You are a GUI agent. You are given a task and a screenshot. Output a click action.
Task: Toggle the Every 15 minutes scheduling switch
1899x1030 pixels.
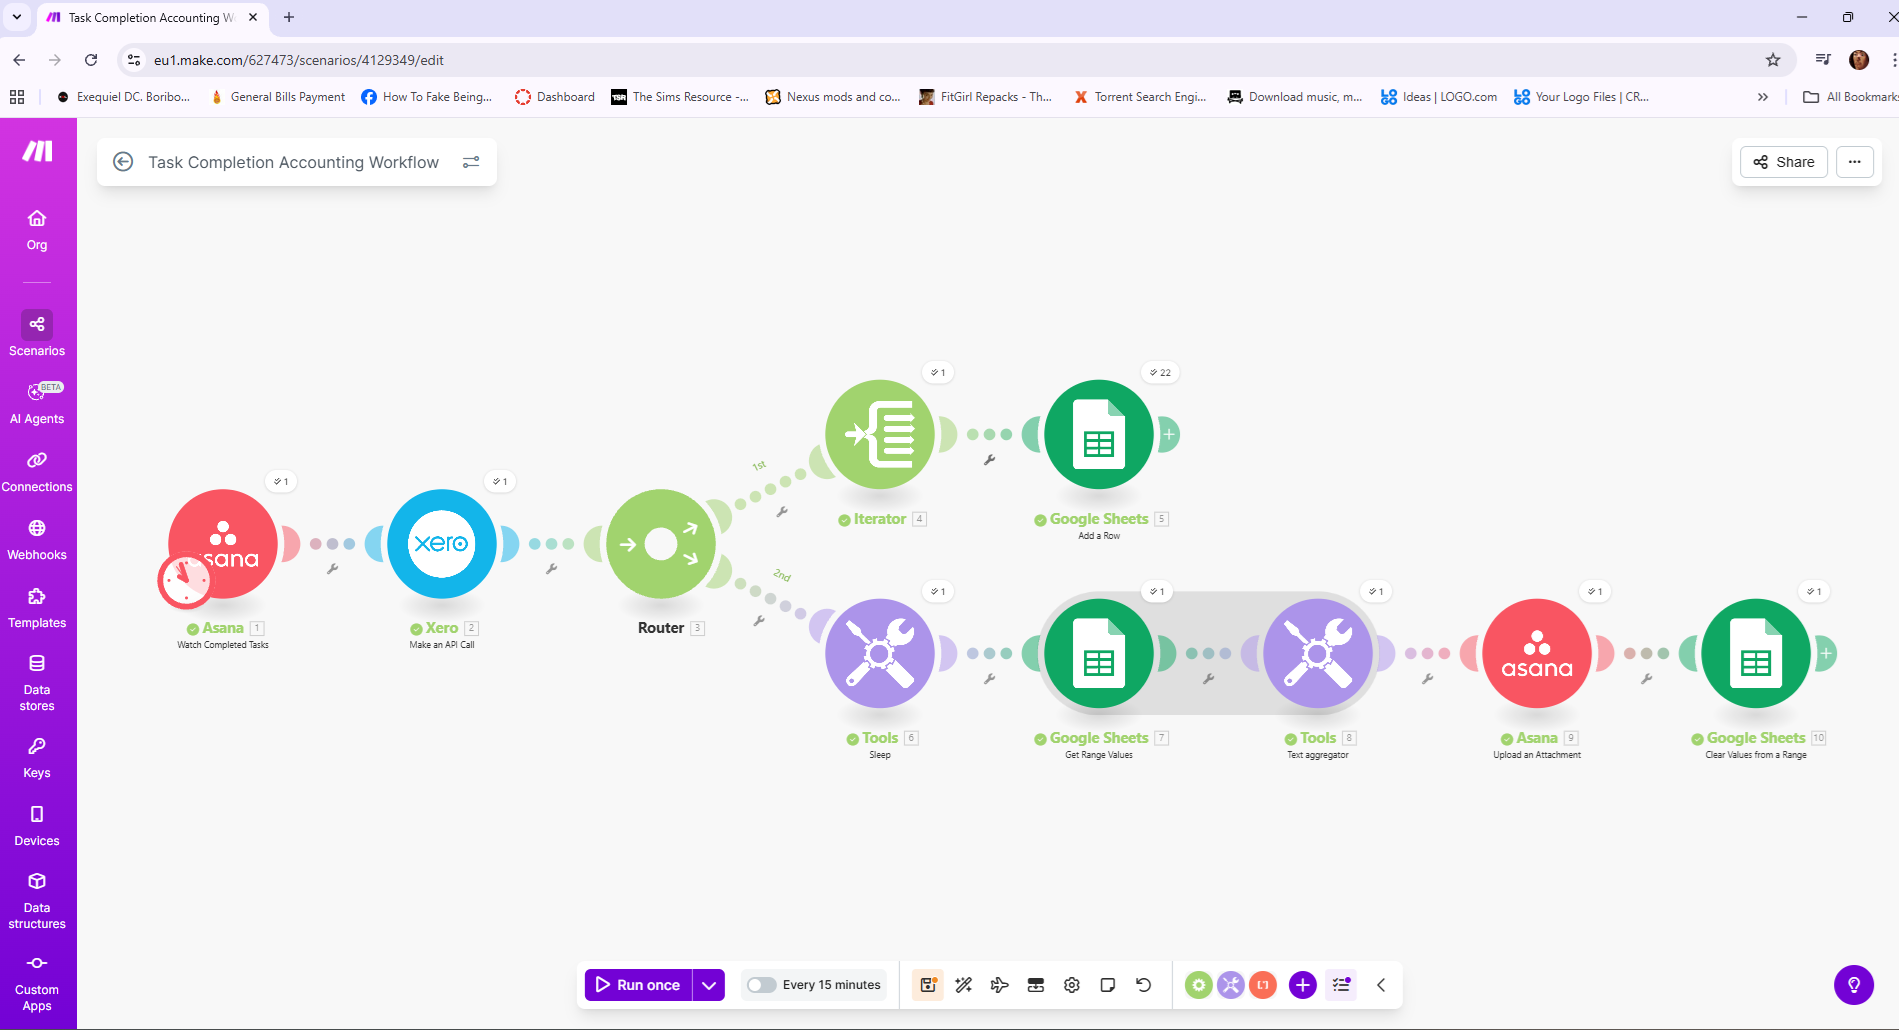(762, 985)
